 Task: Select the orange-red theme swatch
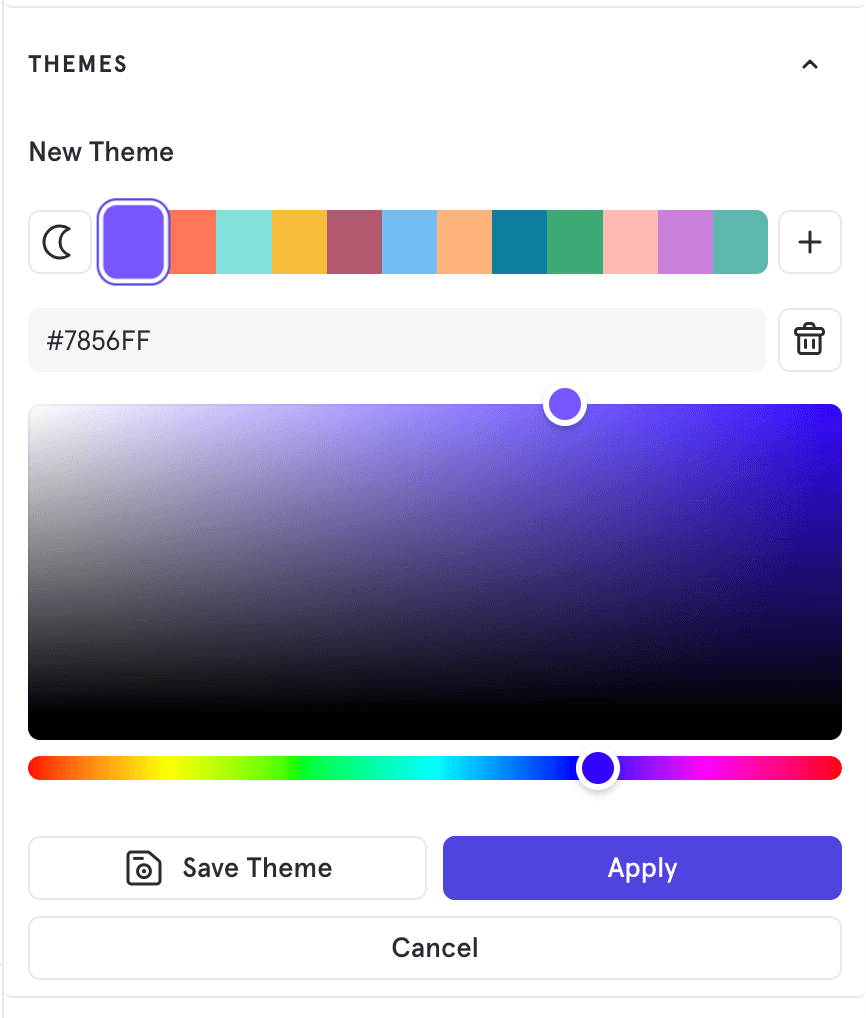(x=192, y=242)
